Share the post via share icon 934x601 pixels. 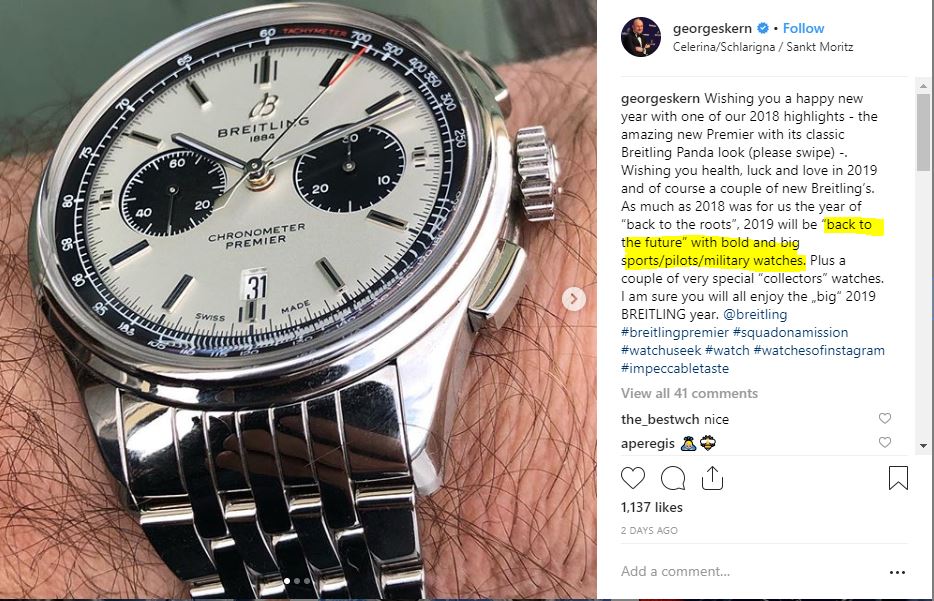click(712, 478)
